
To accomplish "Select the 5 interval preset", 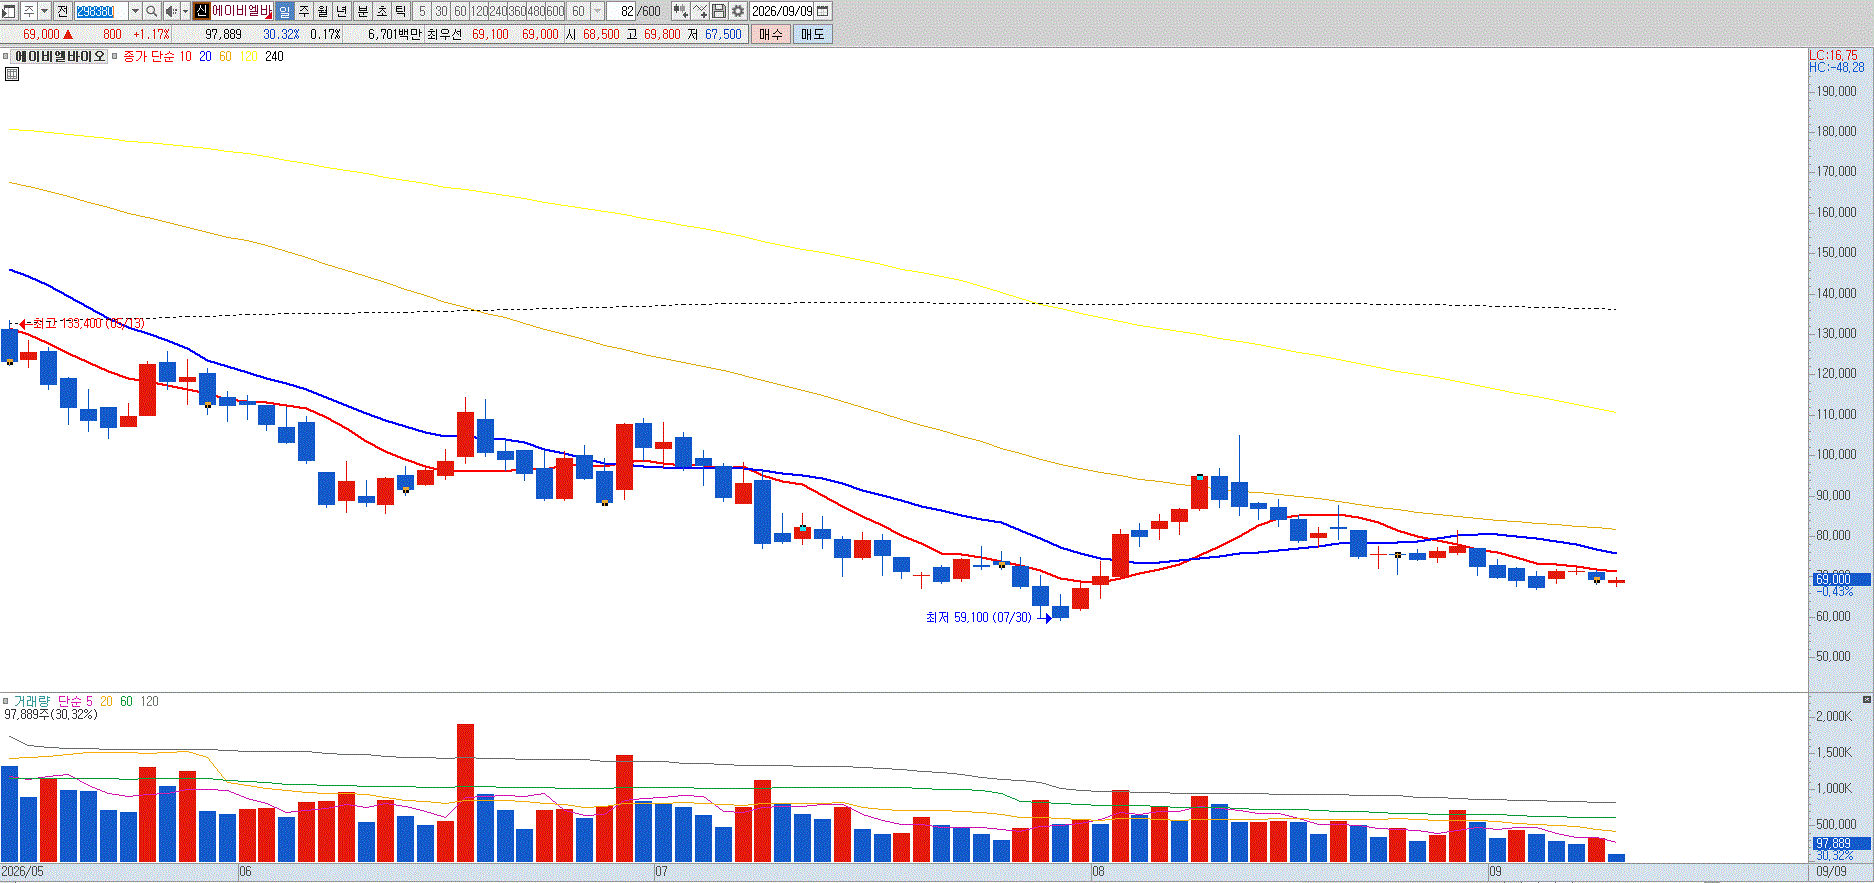I will point(422,11).
